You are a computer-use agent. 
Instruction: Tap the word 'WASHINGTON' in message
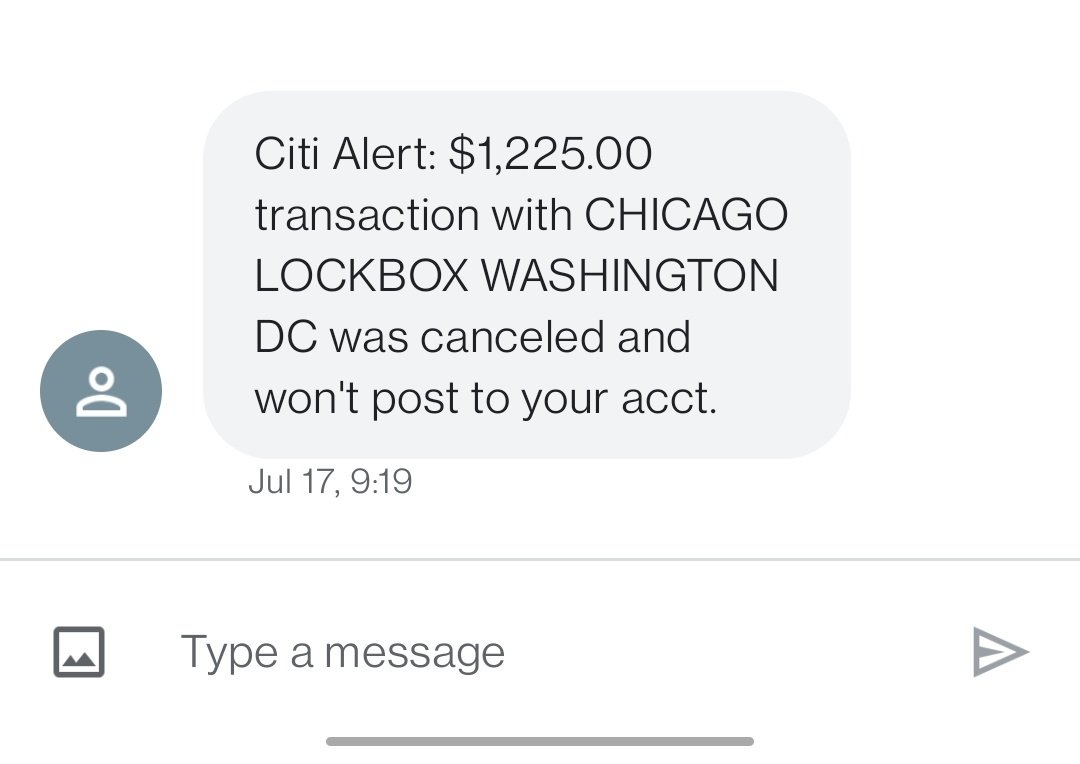[630, 276]
